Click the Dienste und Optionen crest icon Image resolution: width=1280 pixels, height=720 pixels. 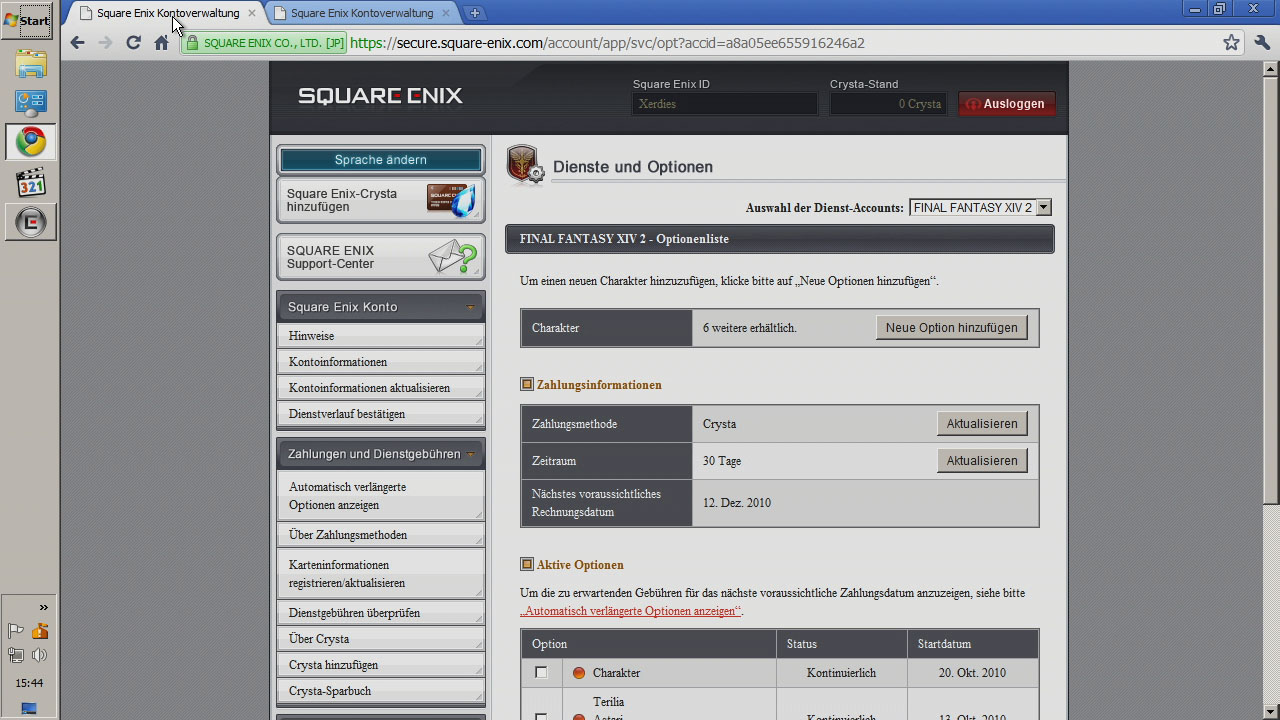pos(524,165)
